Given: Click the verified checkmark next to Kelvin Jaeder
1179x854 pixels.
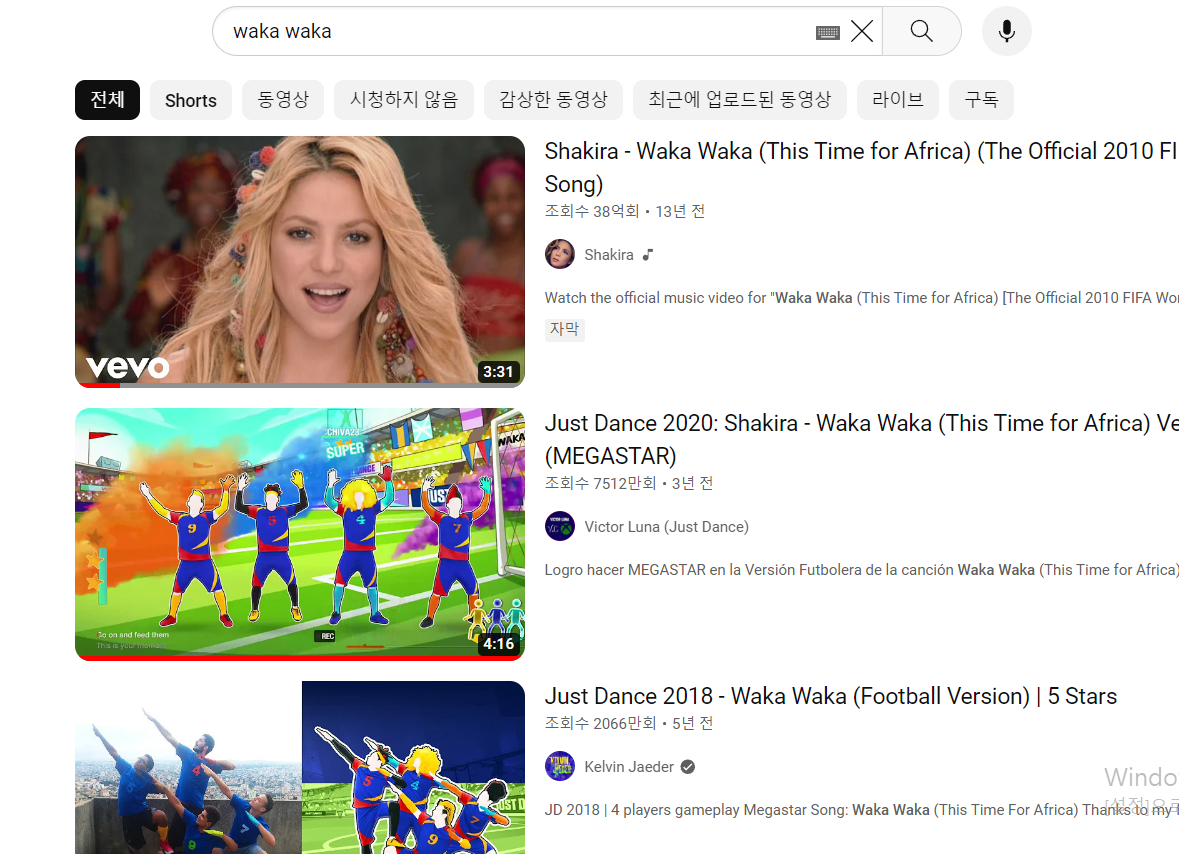Looking at the screenshot, I should pyautogui.click(x=686, y=766).
